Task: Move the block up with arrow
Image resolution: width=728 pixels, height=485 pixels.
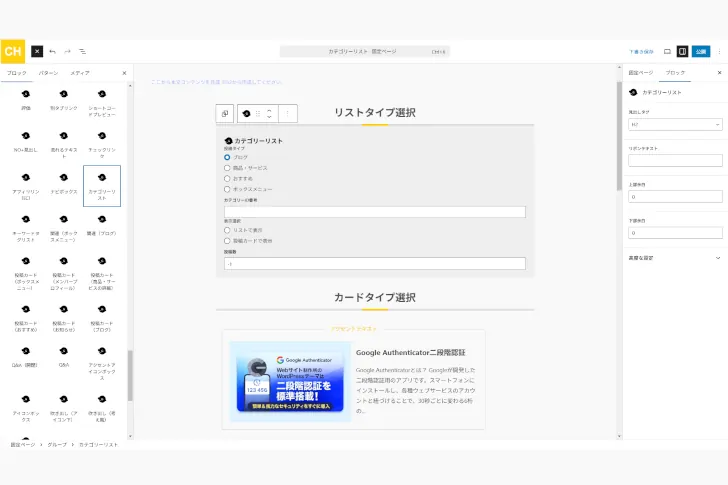Action: [x=269, y=110]
